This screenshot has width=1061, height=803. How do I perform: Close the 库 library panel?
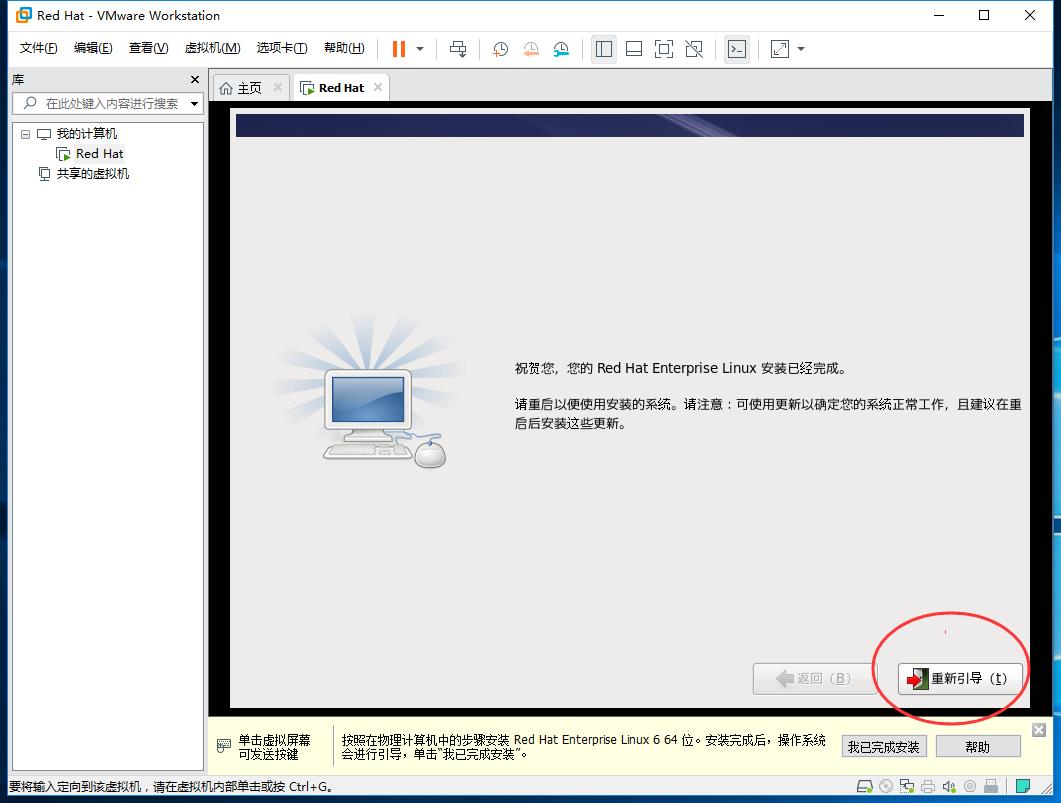(x=195, y=80)
